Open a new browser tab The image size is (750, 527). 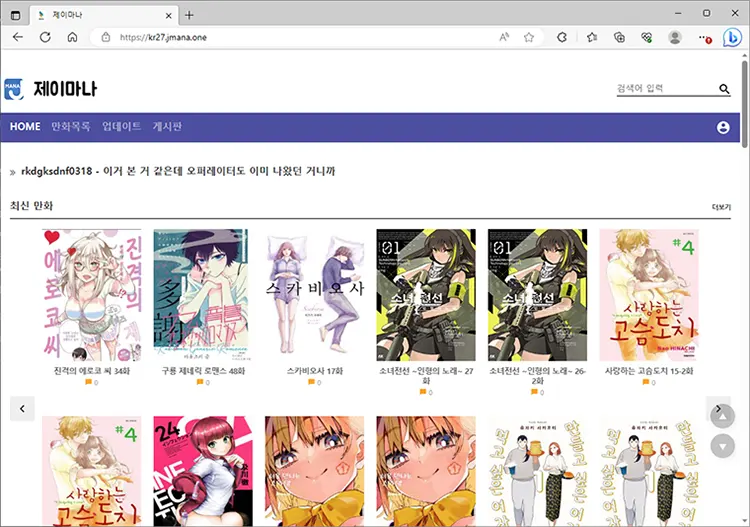(x=189, y=15)
